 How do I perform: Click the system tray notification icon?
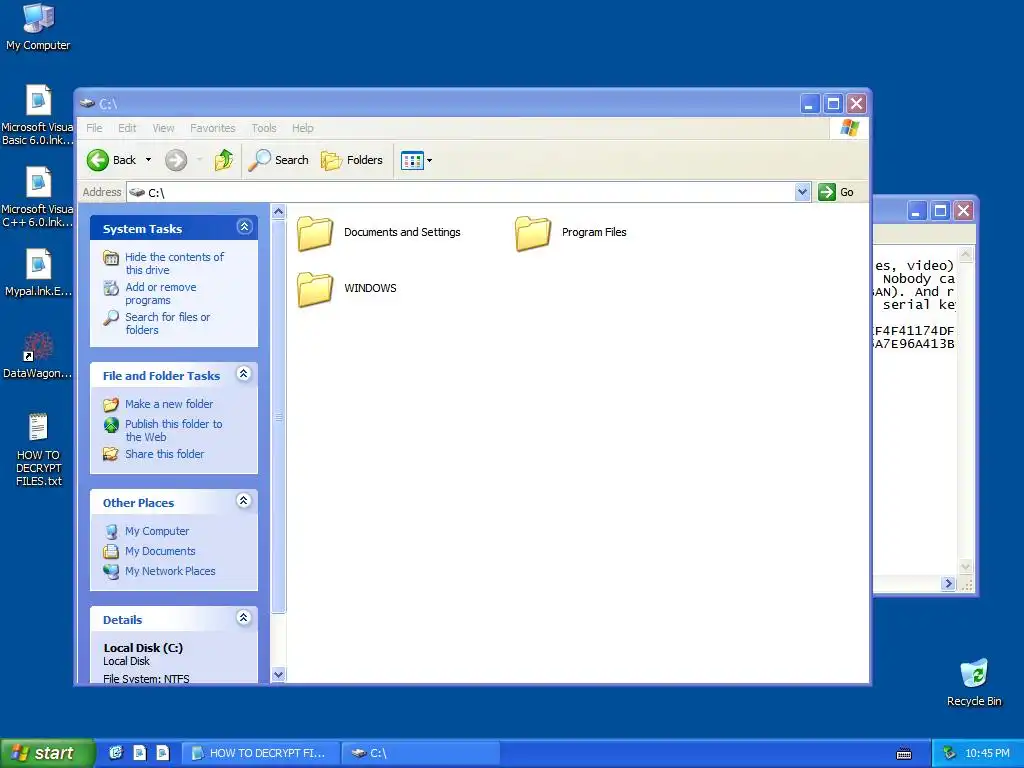pos(950,753)
